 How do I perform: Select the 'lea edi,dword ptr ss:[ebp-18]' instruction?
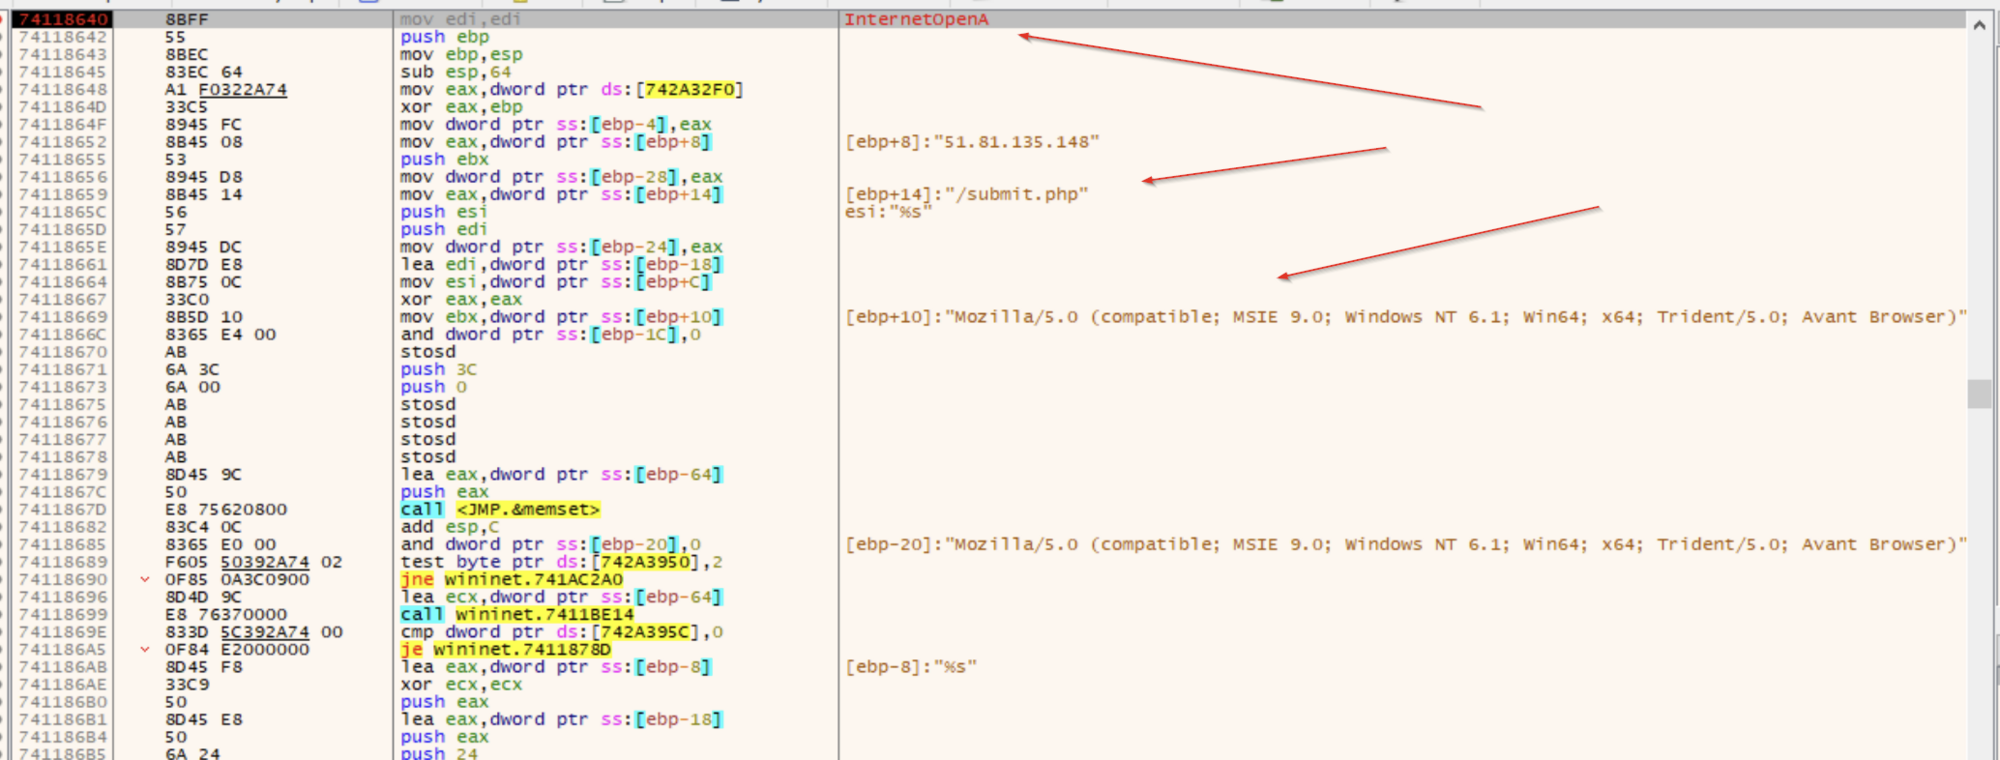click(x=561, y=264)
